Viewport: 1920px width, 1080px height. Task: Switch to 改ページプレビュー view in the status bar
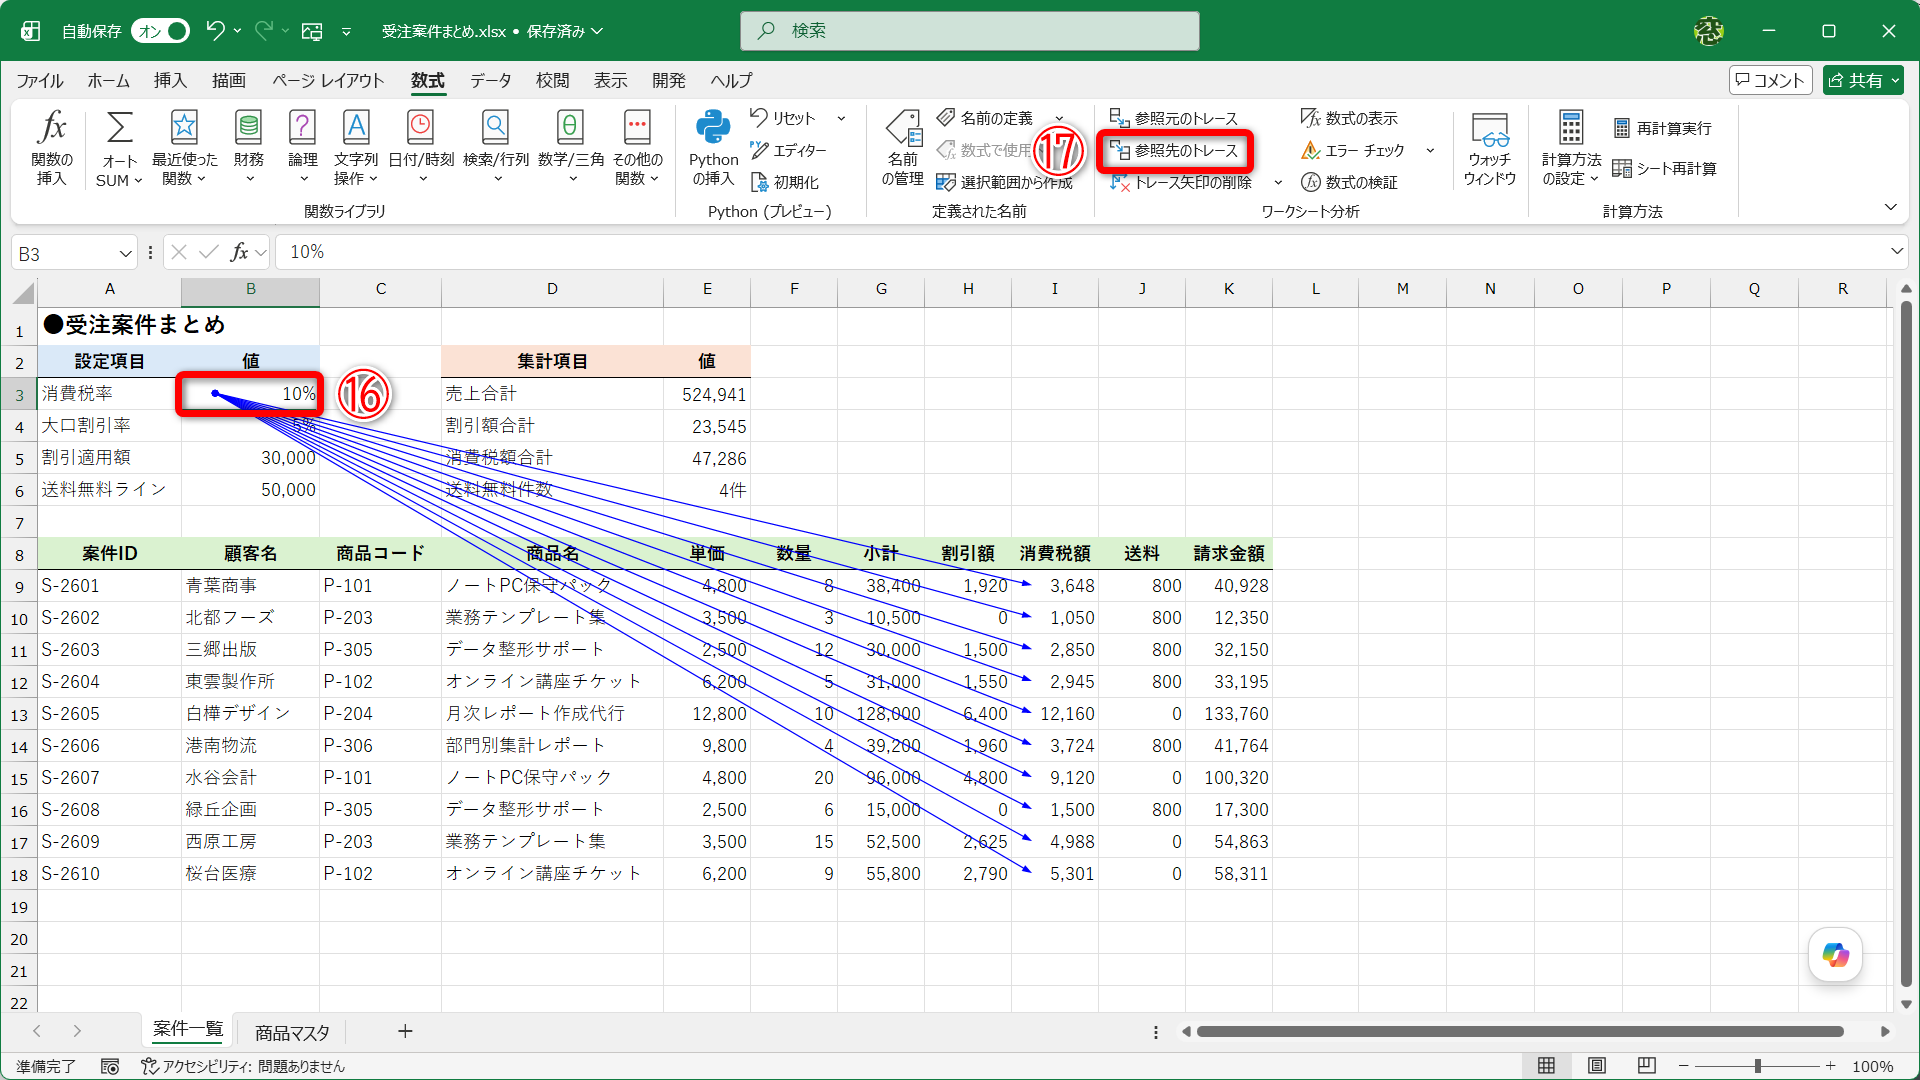(1647, 1066)
